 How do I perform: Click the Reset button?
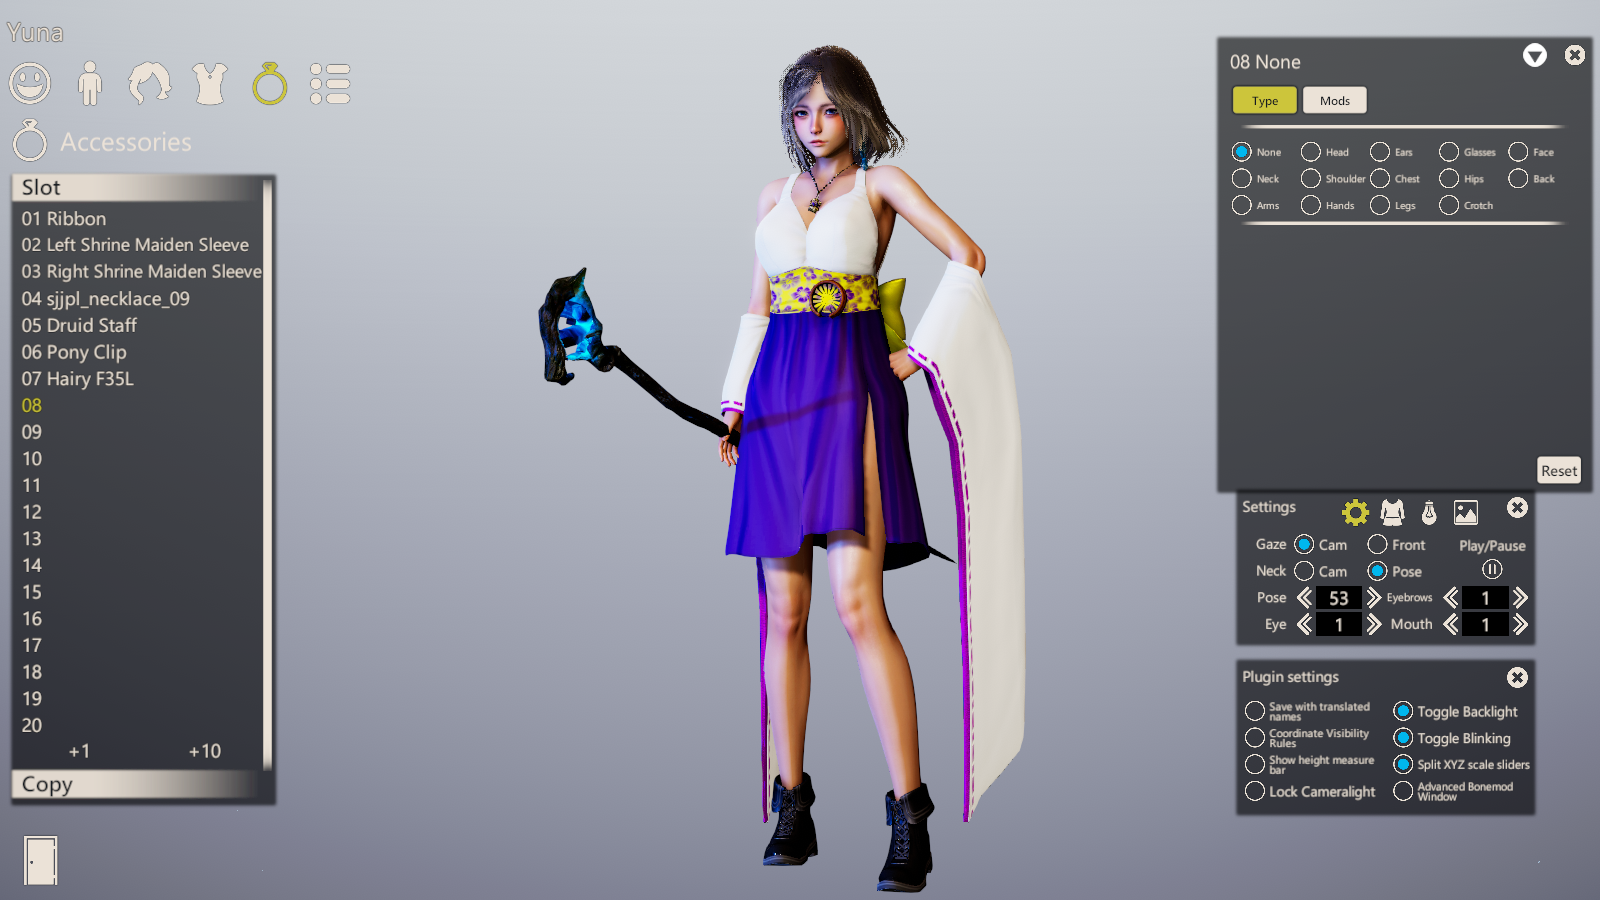1559,471
